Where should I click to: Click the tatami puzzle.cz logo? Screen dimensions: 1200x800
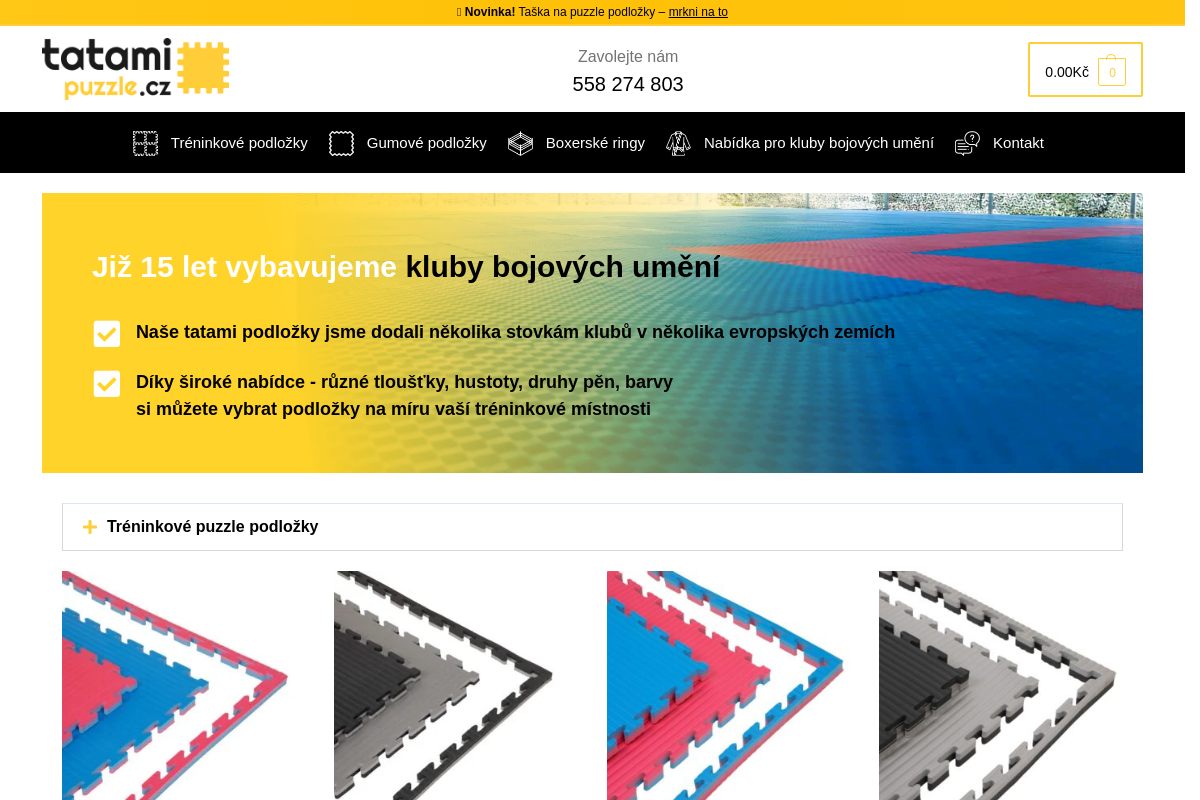pos(135,69)
